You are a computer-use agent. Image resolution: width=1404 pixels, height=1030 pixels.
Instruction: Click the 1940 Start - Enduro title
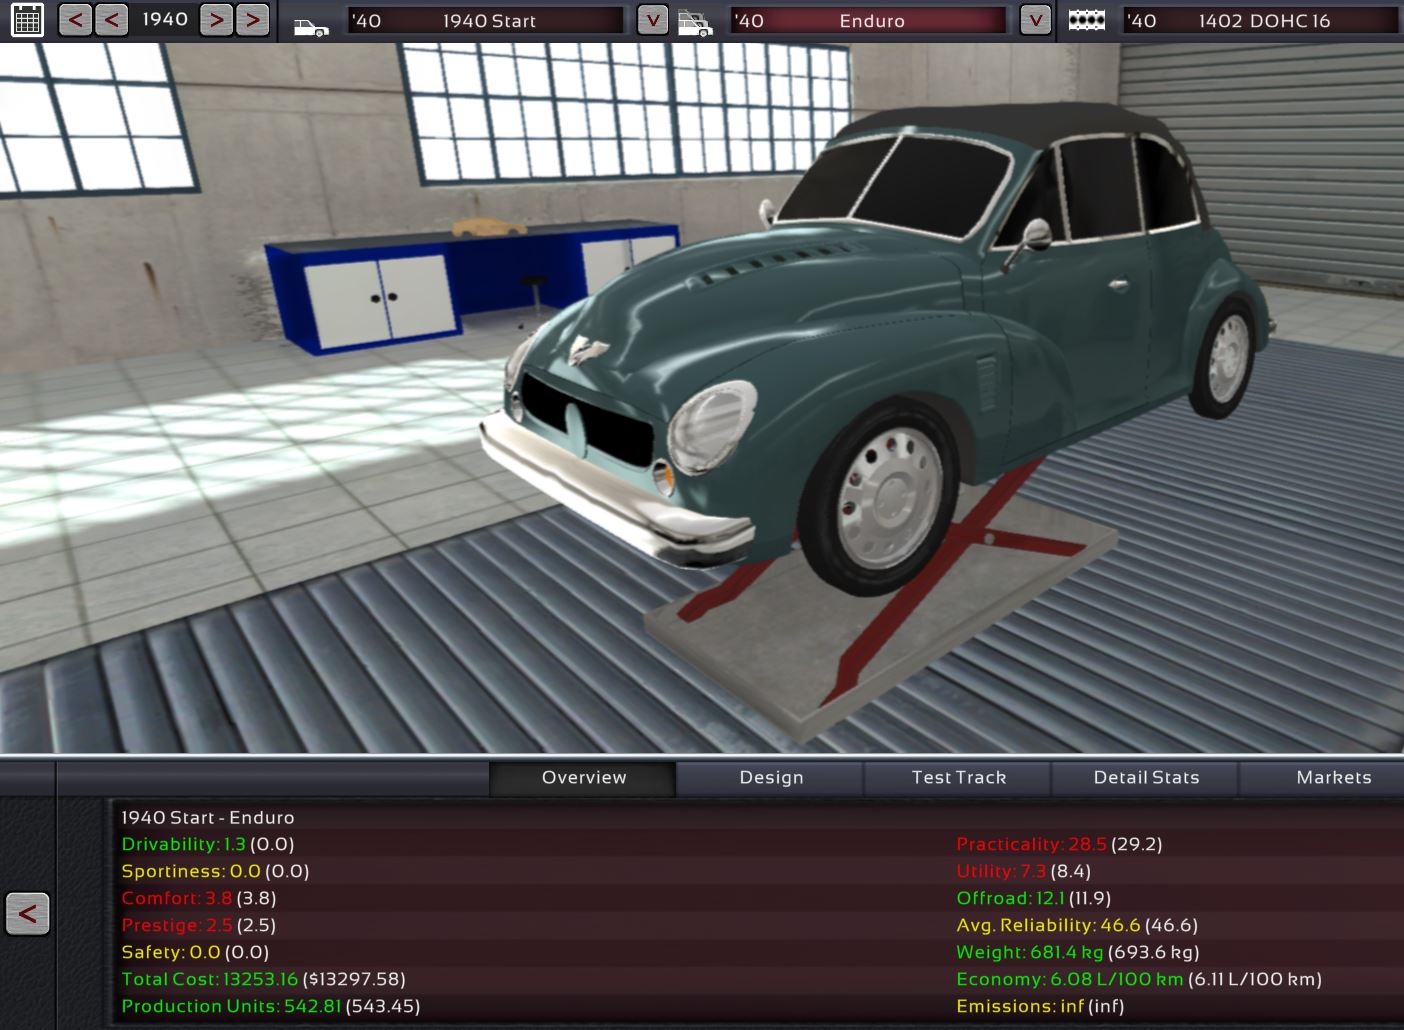(208, 818)
